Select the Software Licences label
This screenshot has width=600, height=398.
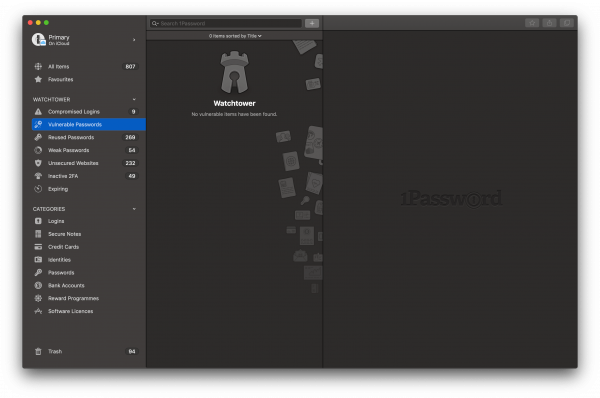[70, 312]
